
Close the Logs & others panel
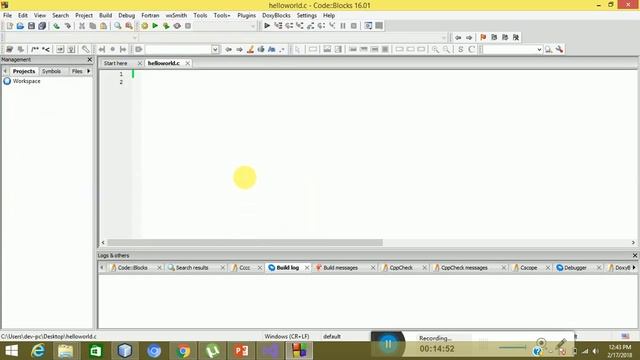click(x=635, y=256)
